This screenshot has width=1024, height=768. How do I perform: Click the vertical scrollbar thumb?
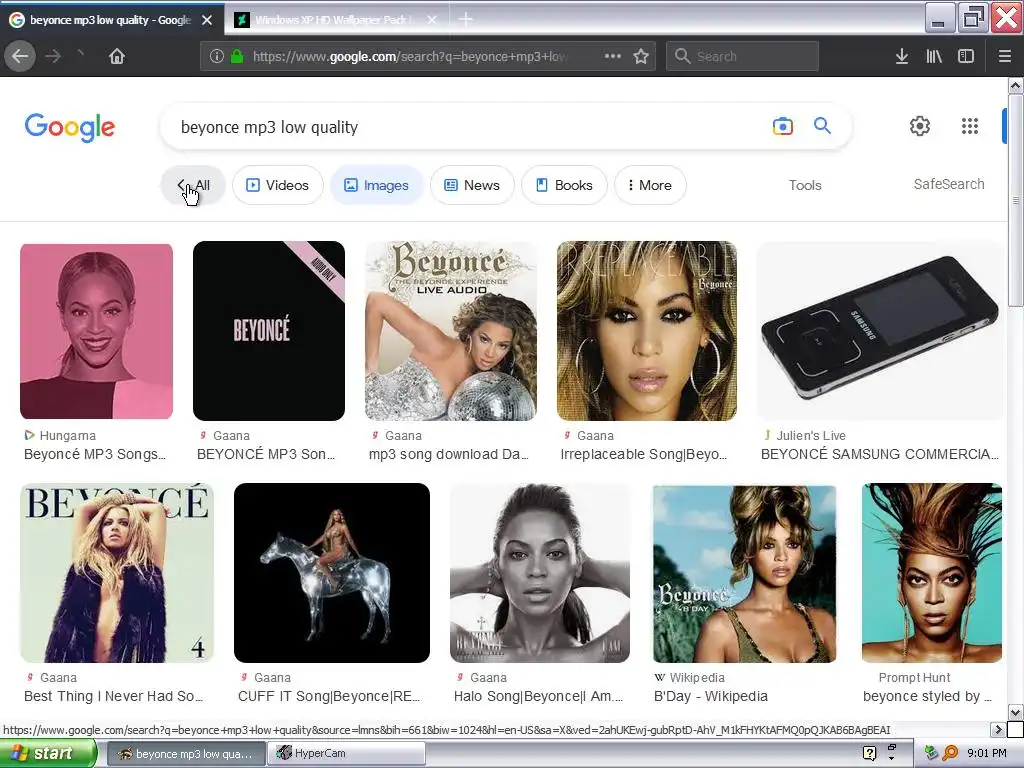[1016, 200]
